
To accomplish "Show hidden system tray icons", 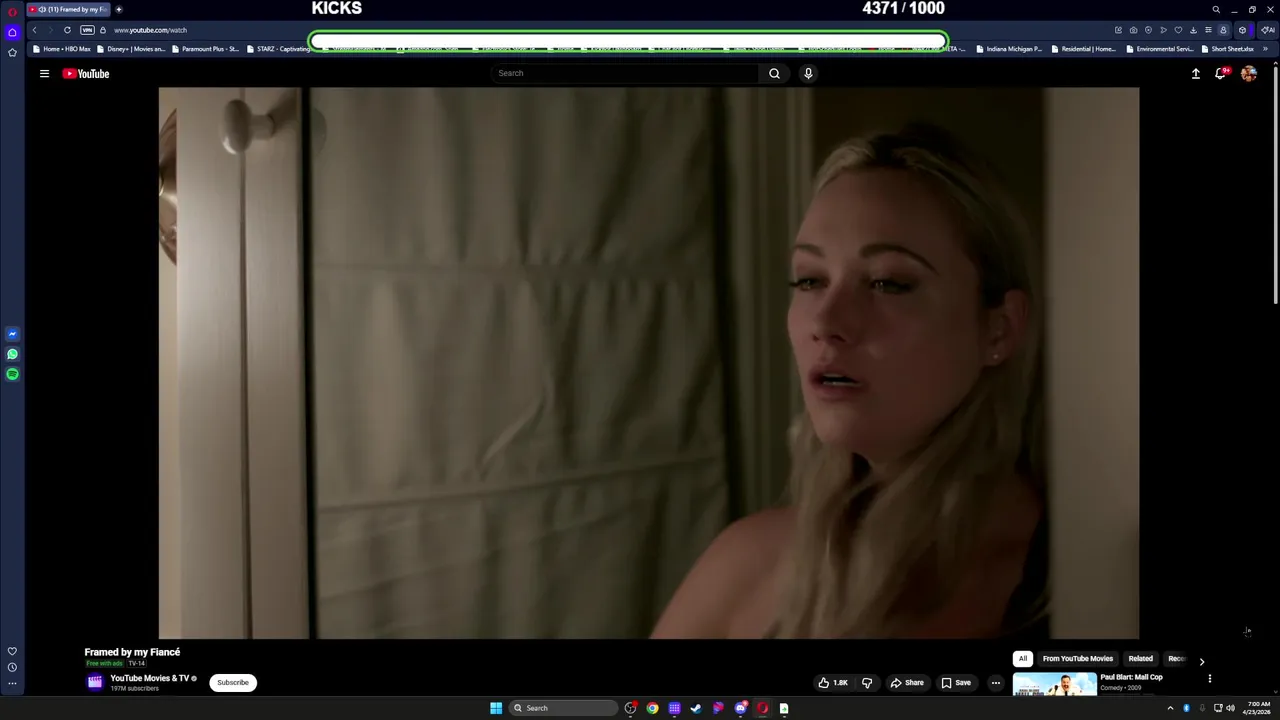I will (x=1170, y=708).
